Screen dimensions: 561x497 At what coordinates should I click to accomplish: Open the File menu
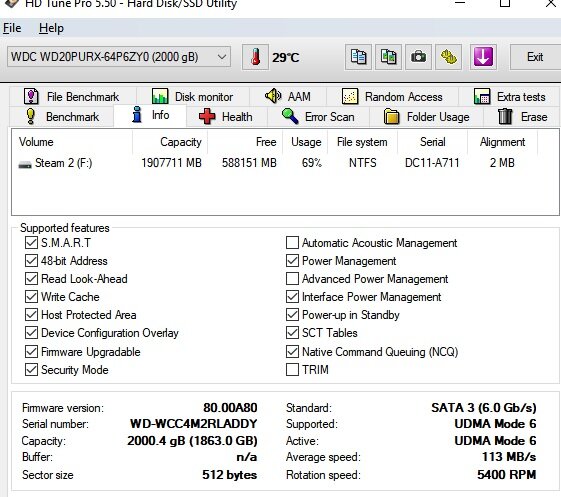12,28
